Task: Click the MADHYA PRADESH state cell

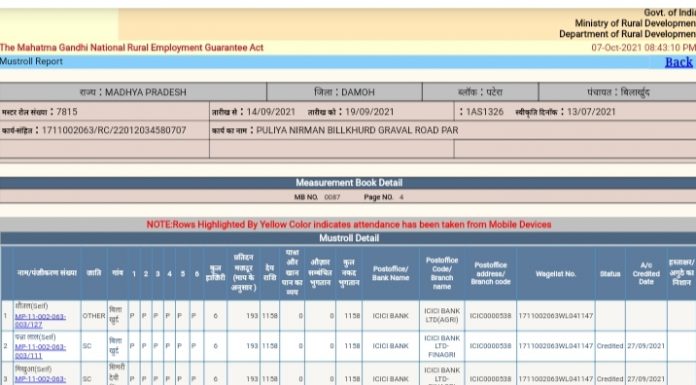Action: click(x=133, y=92)
